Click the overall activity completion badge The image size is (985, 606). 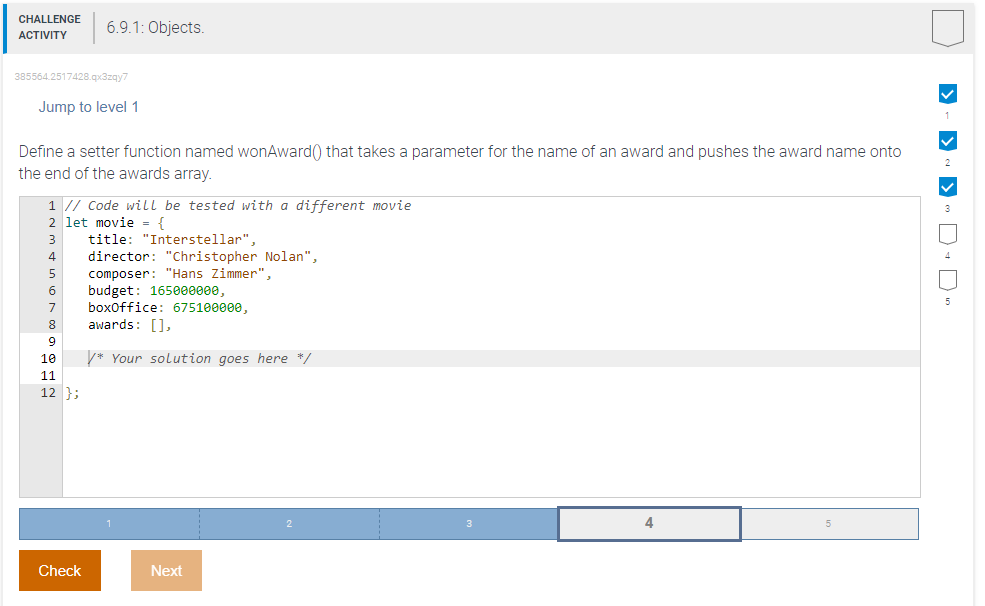click(x=946, y=27)
